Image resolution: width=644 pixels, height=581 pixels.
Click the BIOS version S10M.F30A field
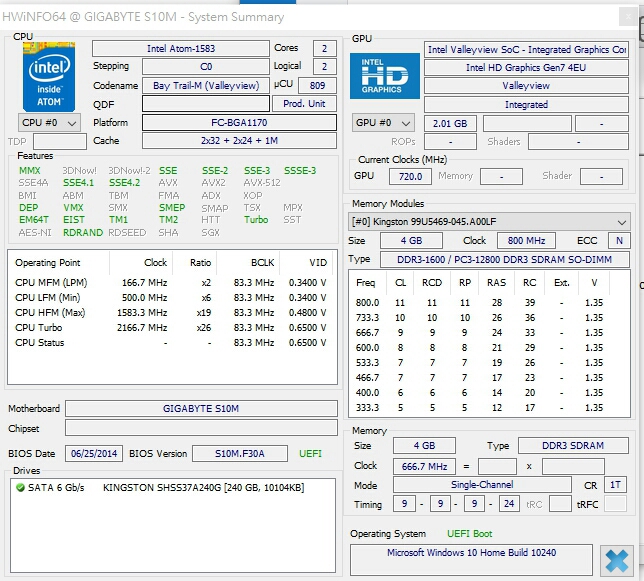click(240, 454)
